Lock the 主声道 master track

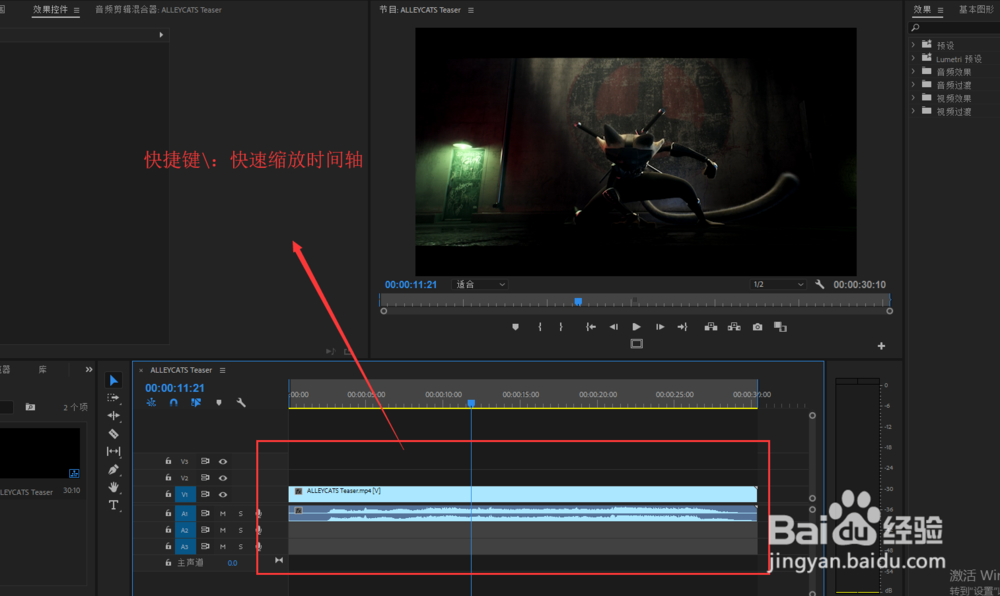[x=168, y=563]
